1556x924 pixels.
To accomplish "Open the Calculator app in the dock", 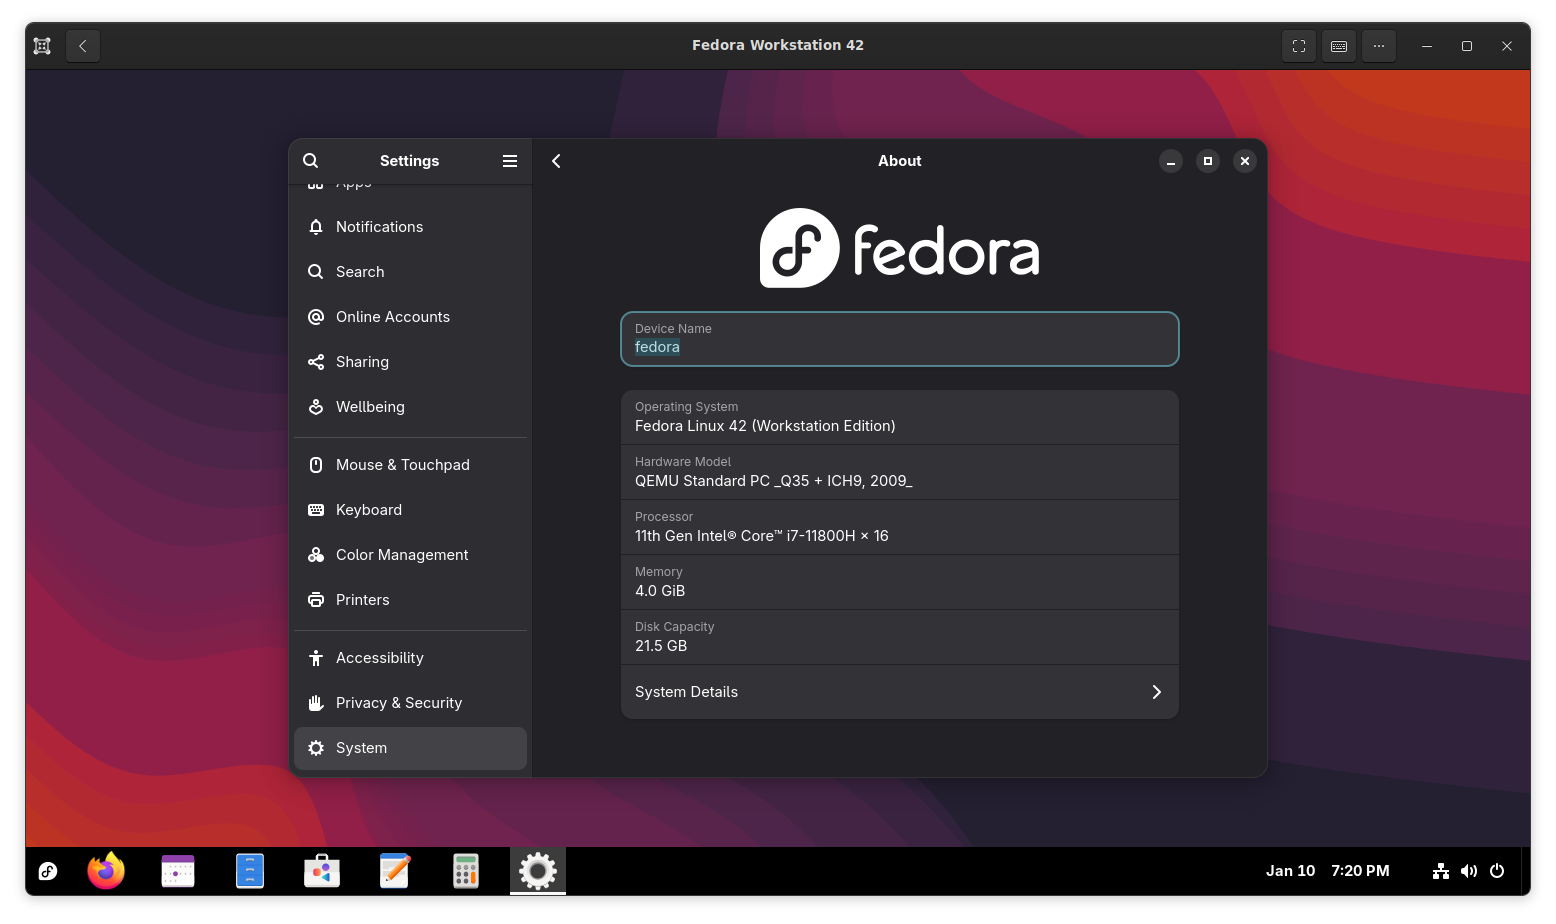I will [x=466, y=871].
